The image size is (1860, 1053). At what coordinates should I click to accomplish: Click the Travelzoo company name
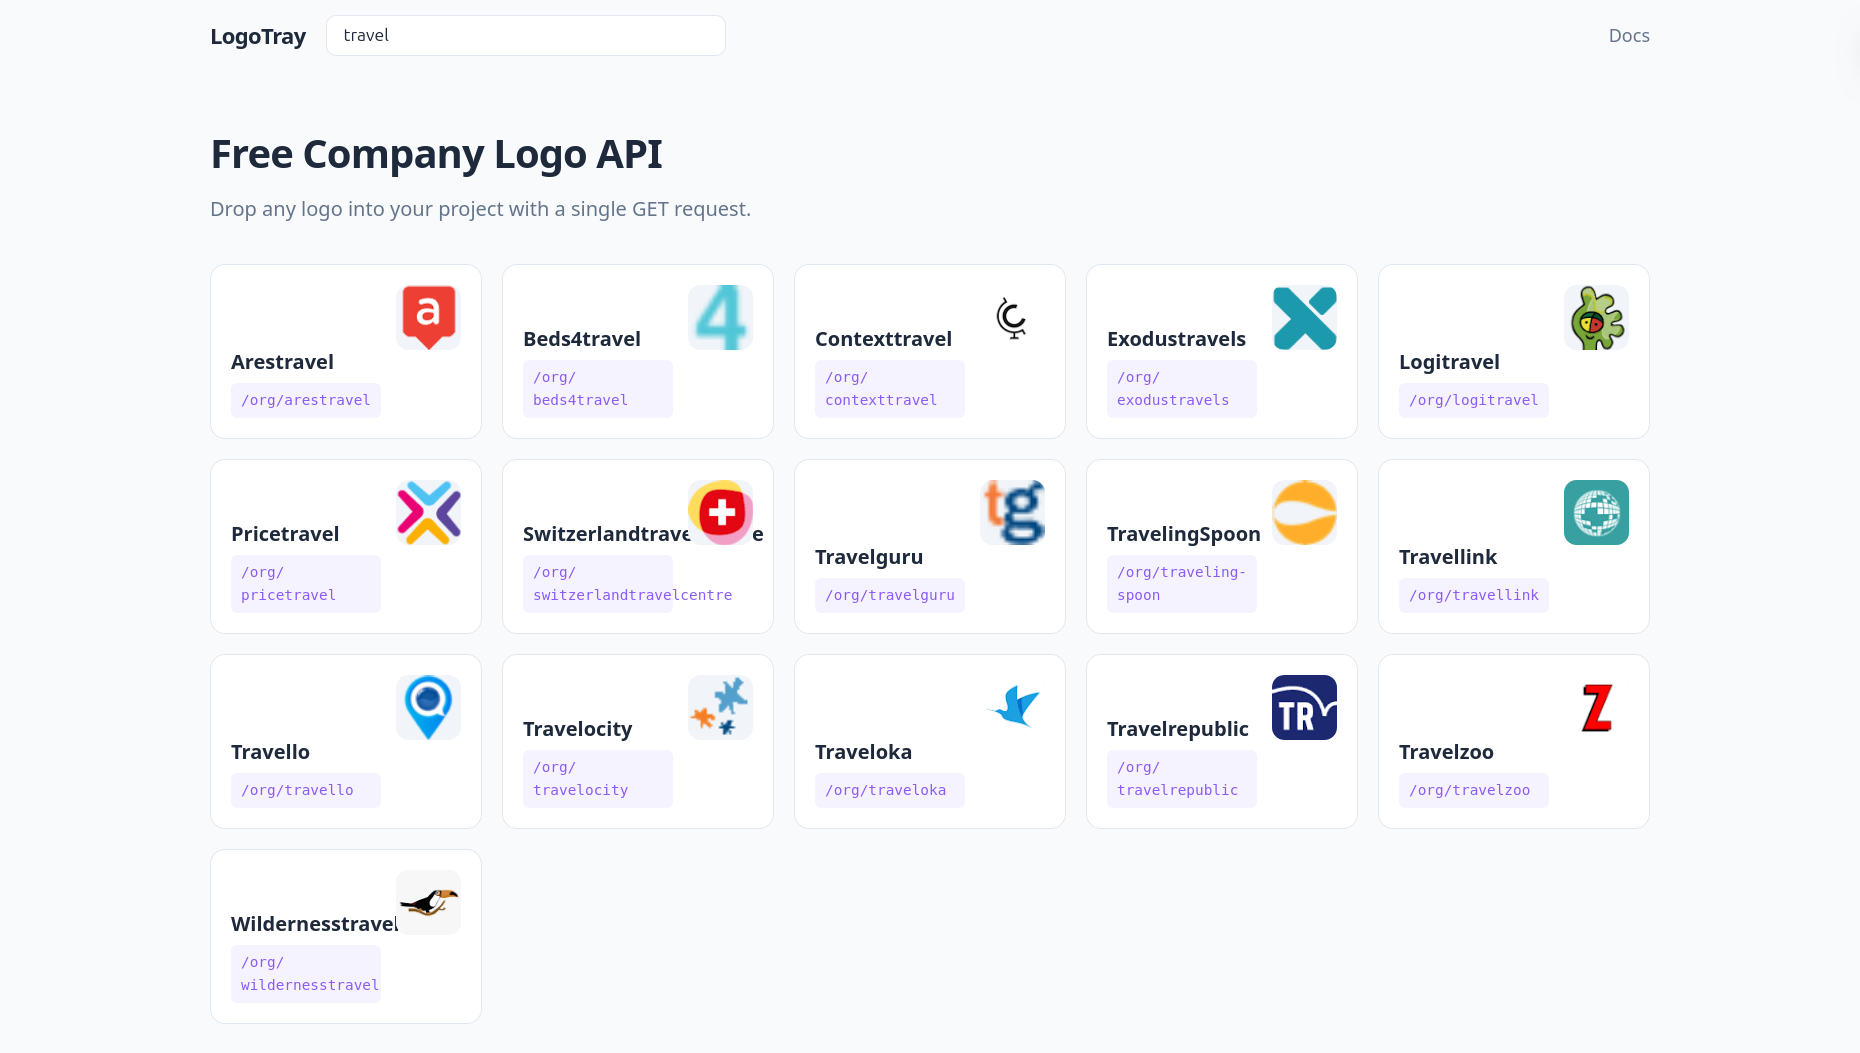pyautogui.click(x=1446, y=752)
